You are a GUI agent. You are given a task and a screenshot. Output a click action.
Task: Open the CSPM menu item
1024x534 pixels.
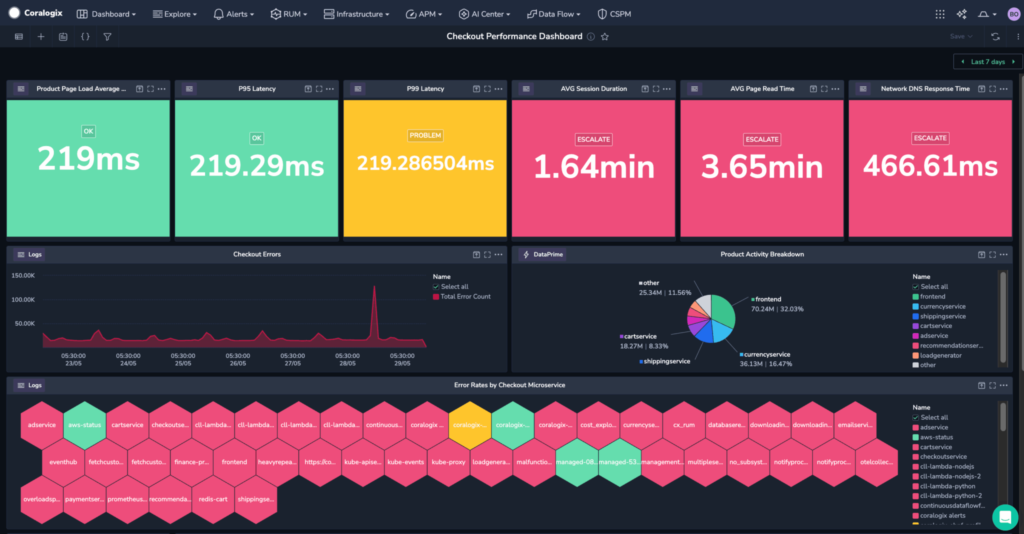(615, 14)
